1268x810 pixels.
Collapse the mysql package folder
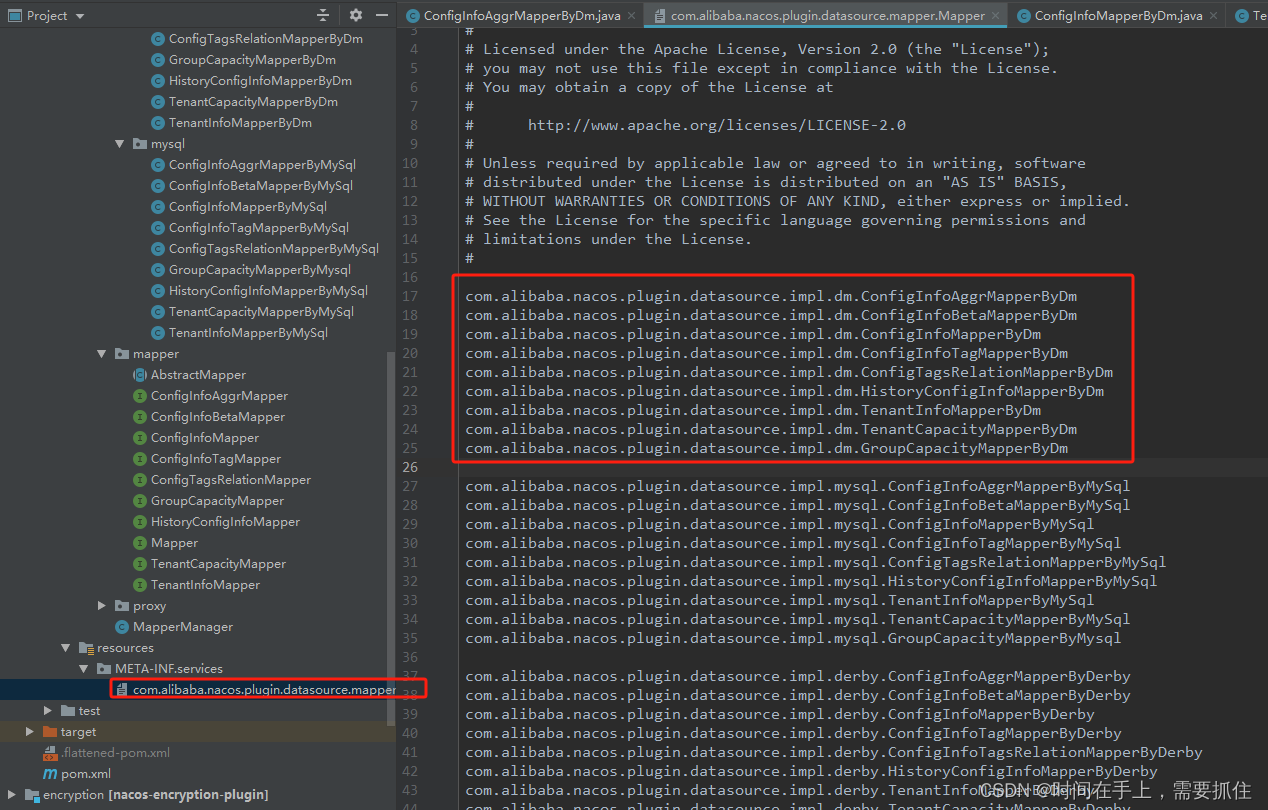coord(120,144)
